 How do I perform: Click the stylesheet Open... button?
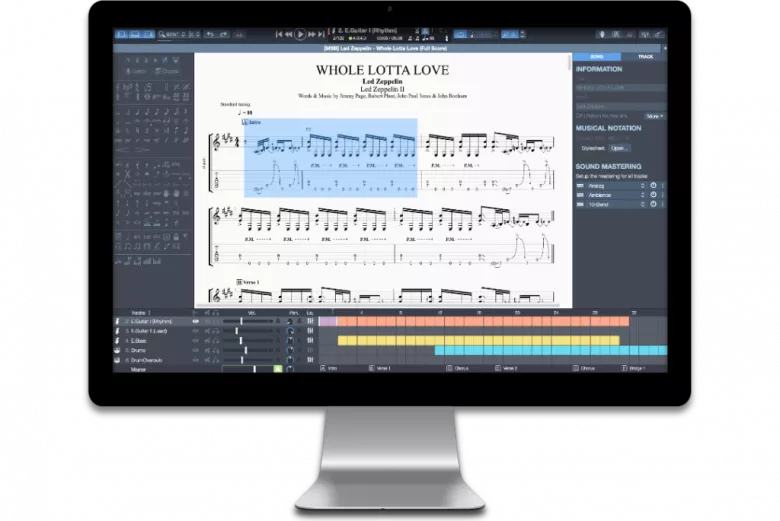point(620,148)
